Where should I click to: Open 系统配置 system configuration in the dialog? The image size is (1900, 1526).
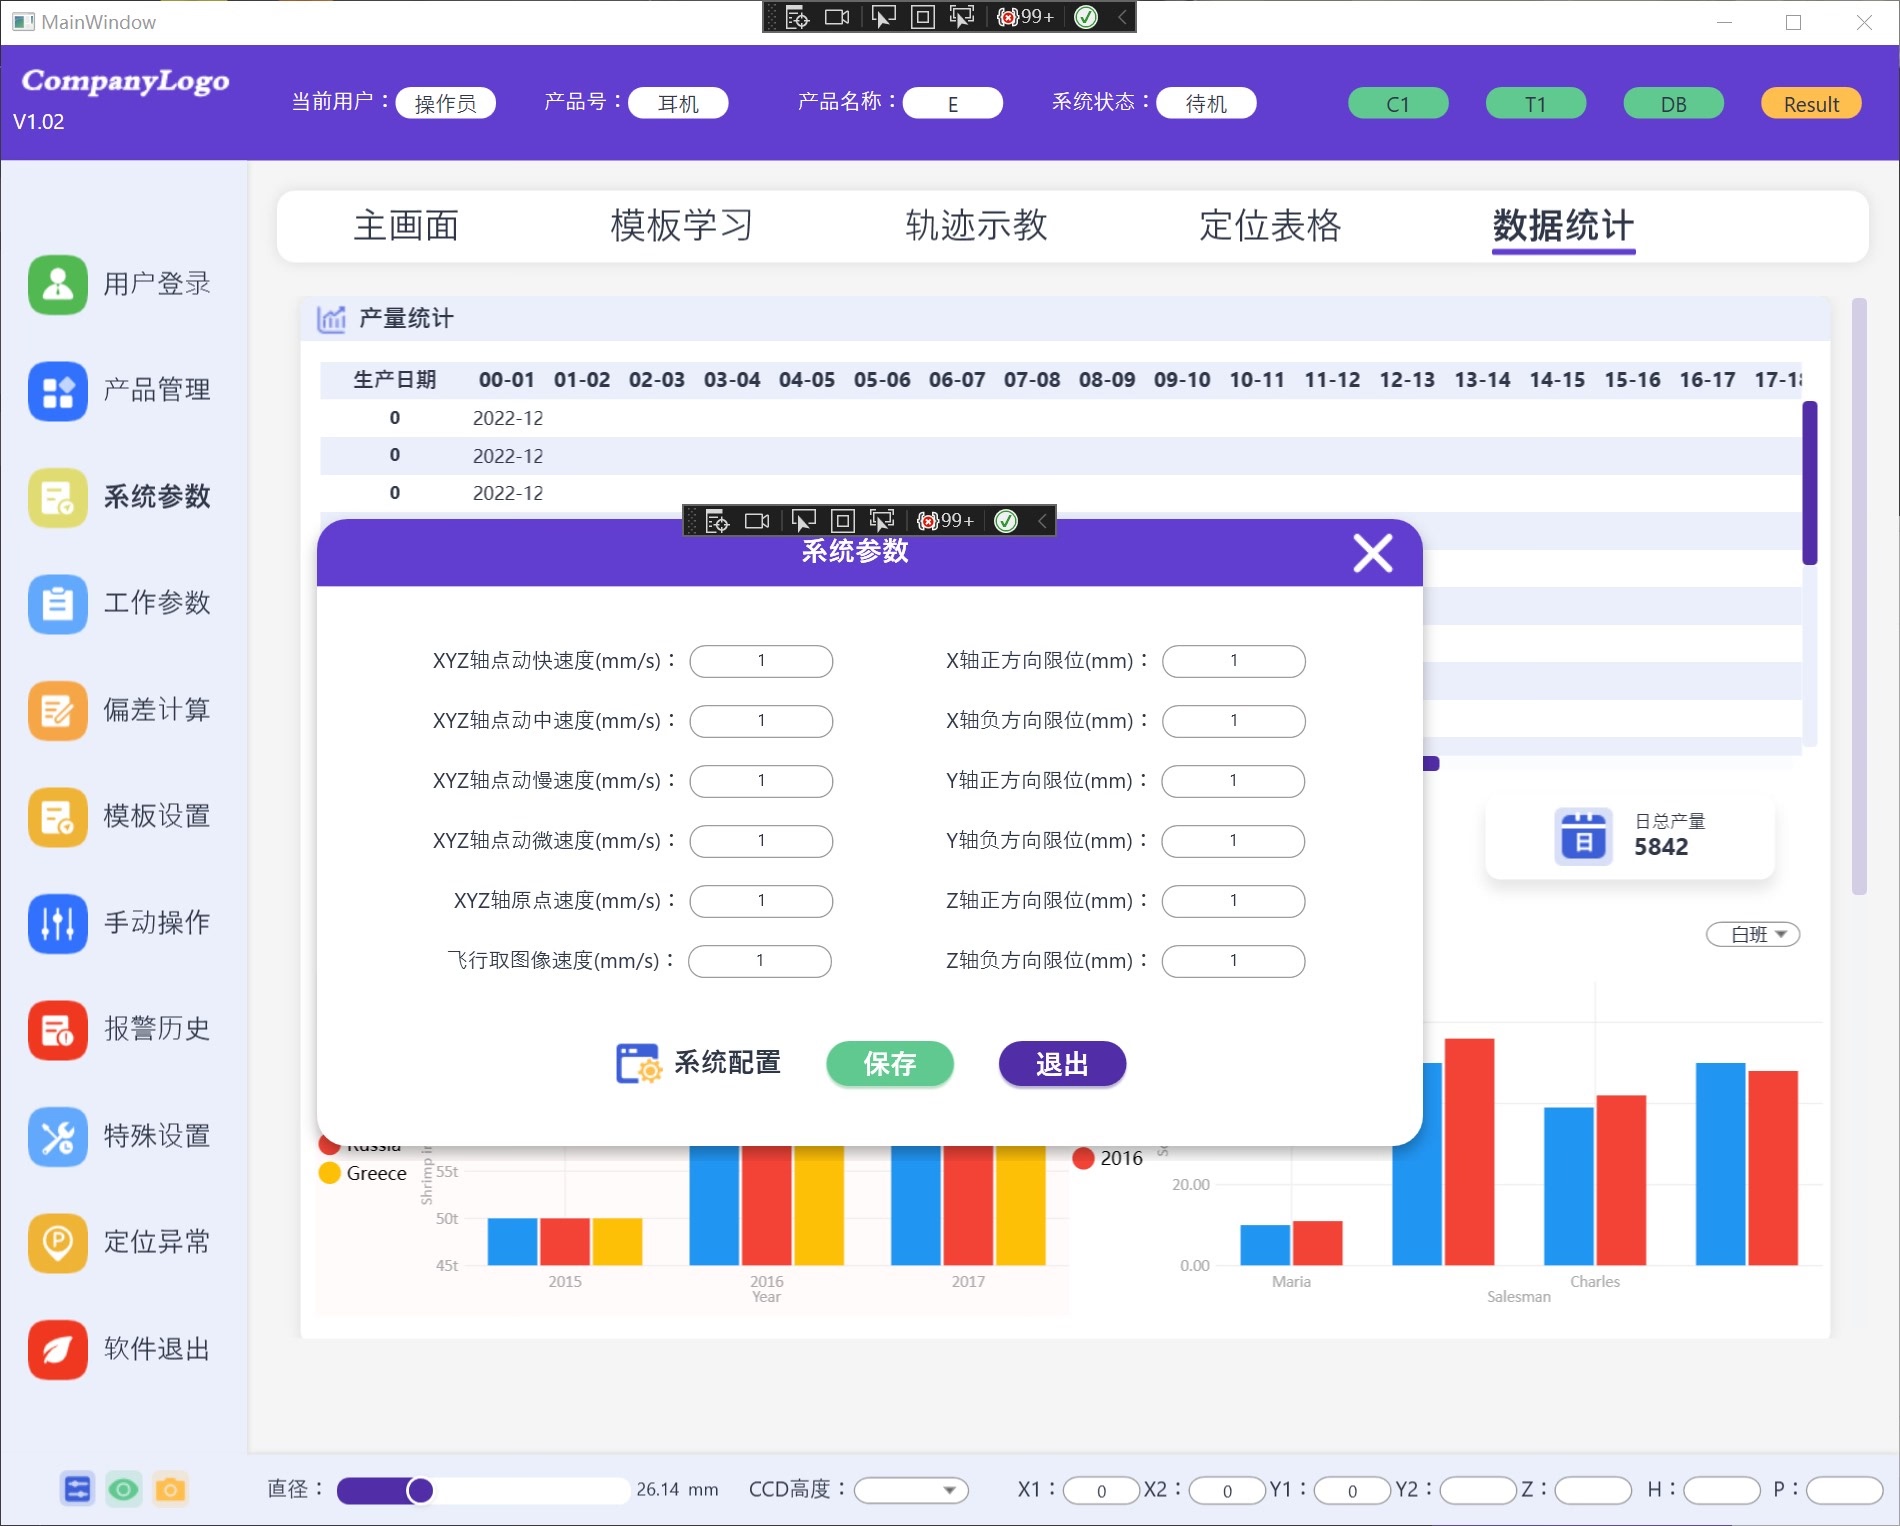pyautogui.click(x=698, y=1063)
